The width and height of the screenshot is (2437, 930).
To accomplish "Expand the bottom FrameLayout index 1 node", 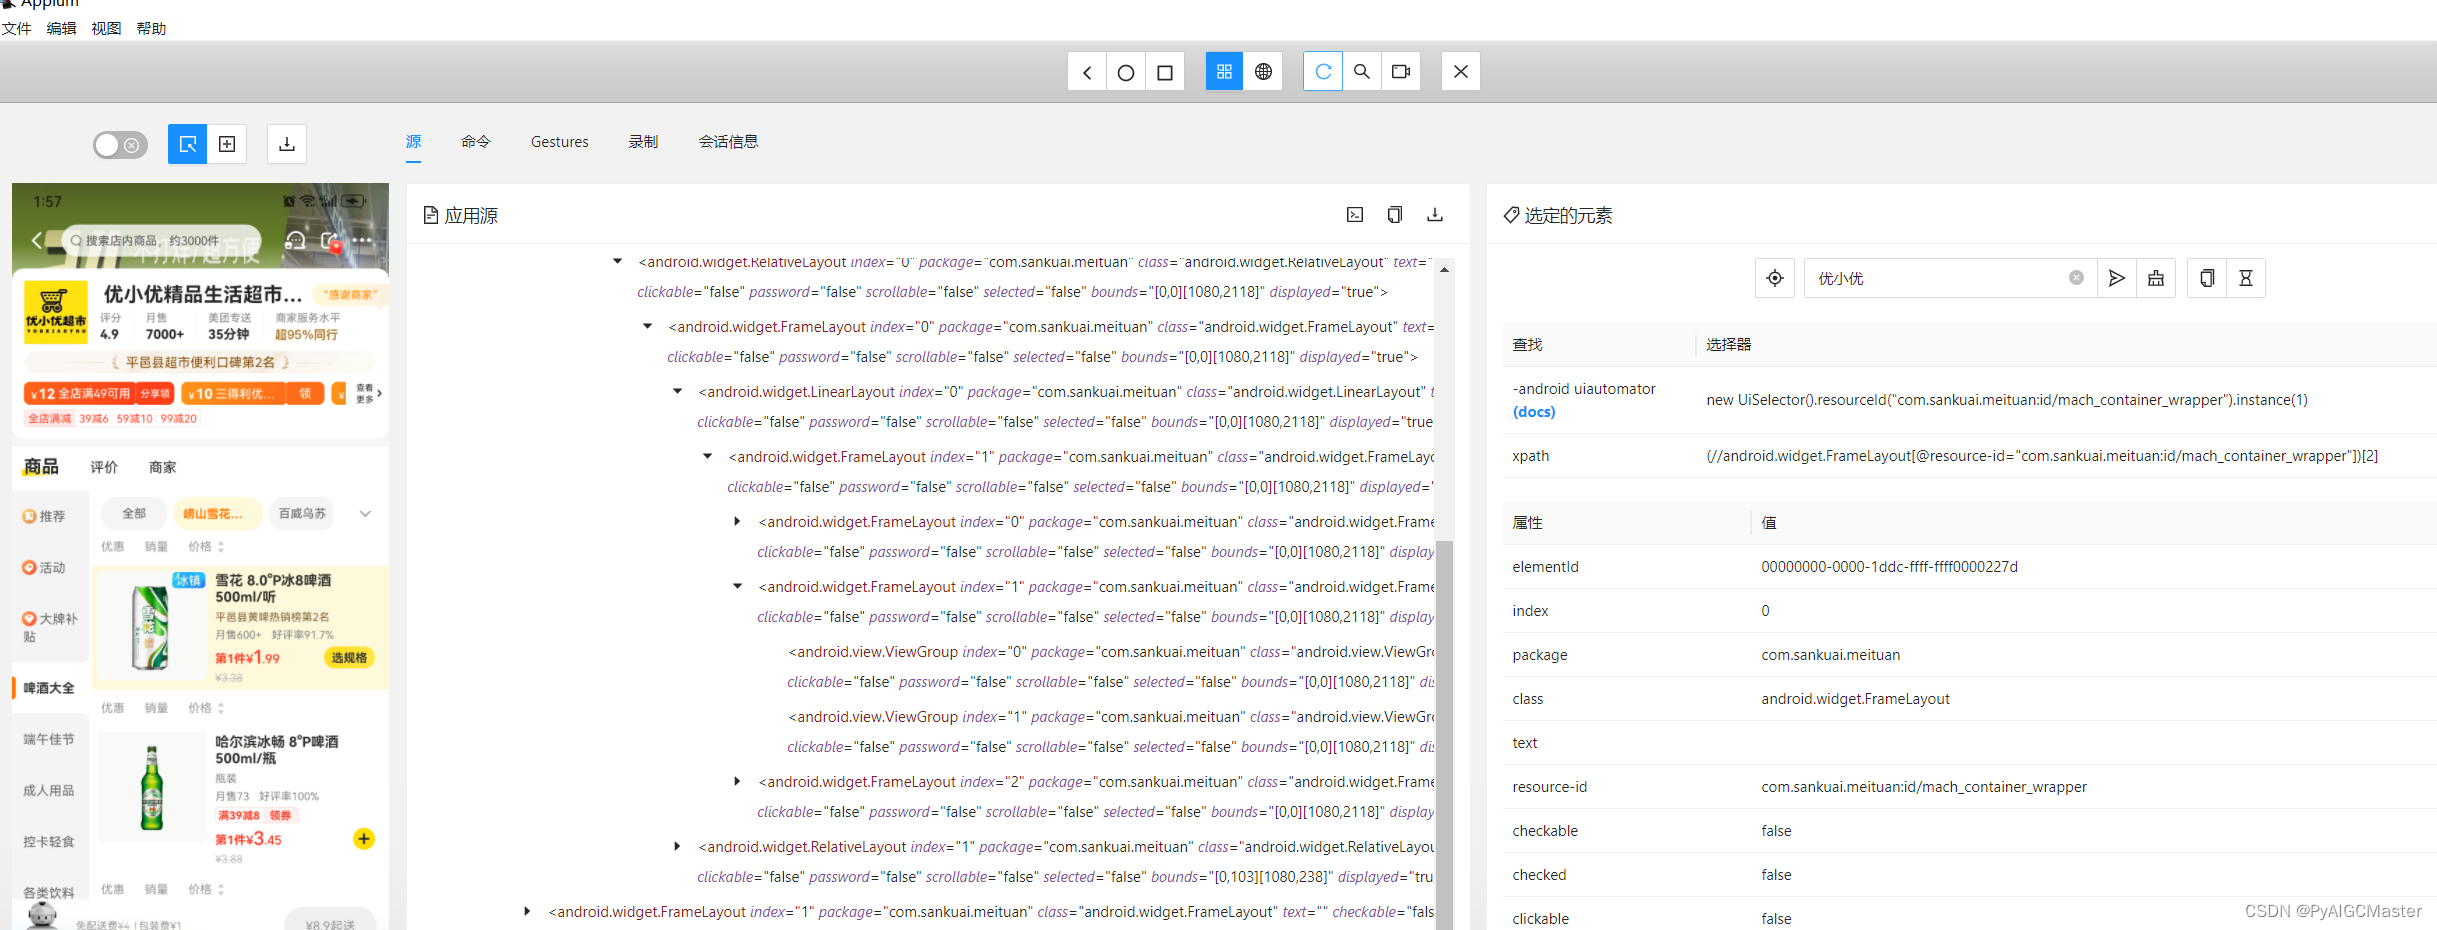I will point(528,912).
